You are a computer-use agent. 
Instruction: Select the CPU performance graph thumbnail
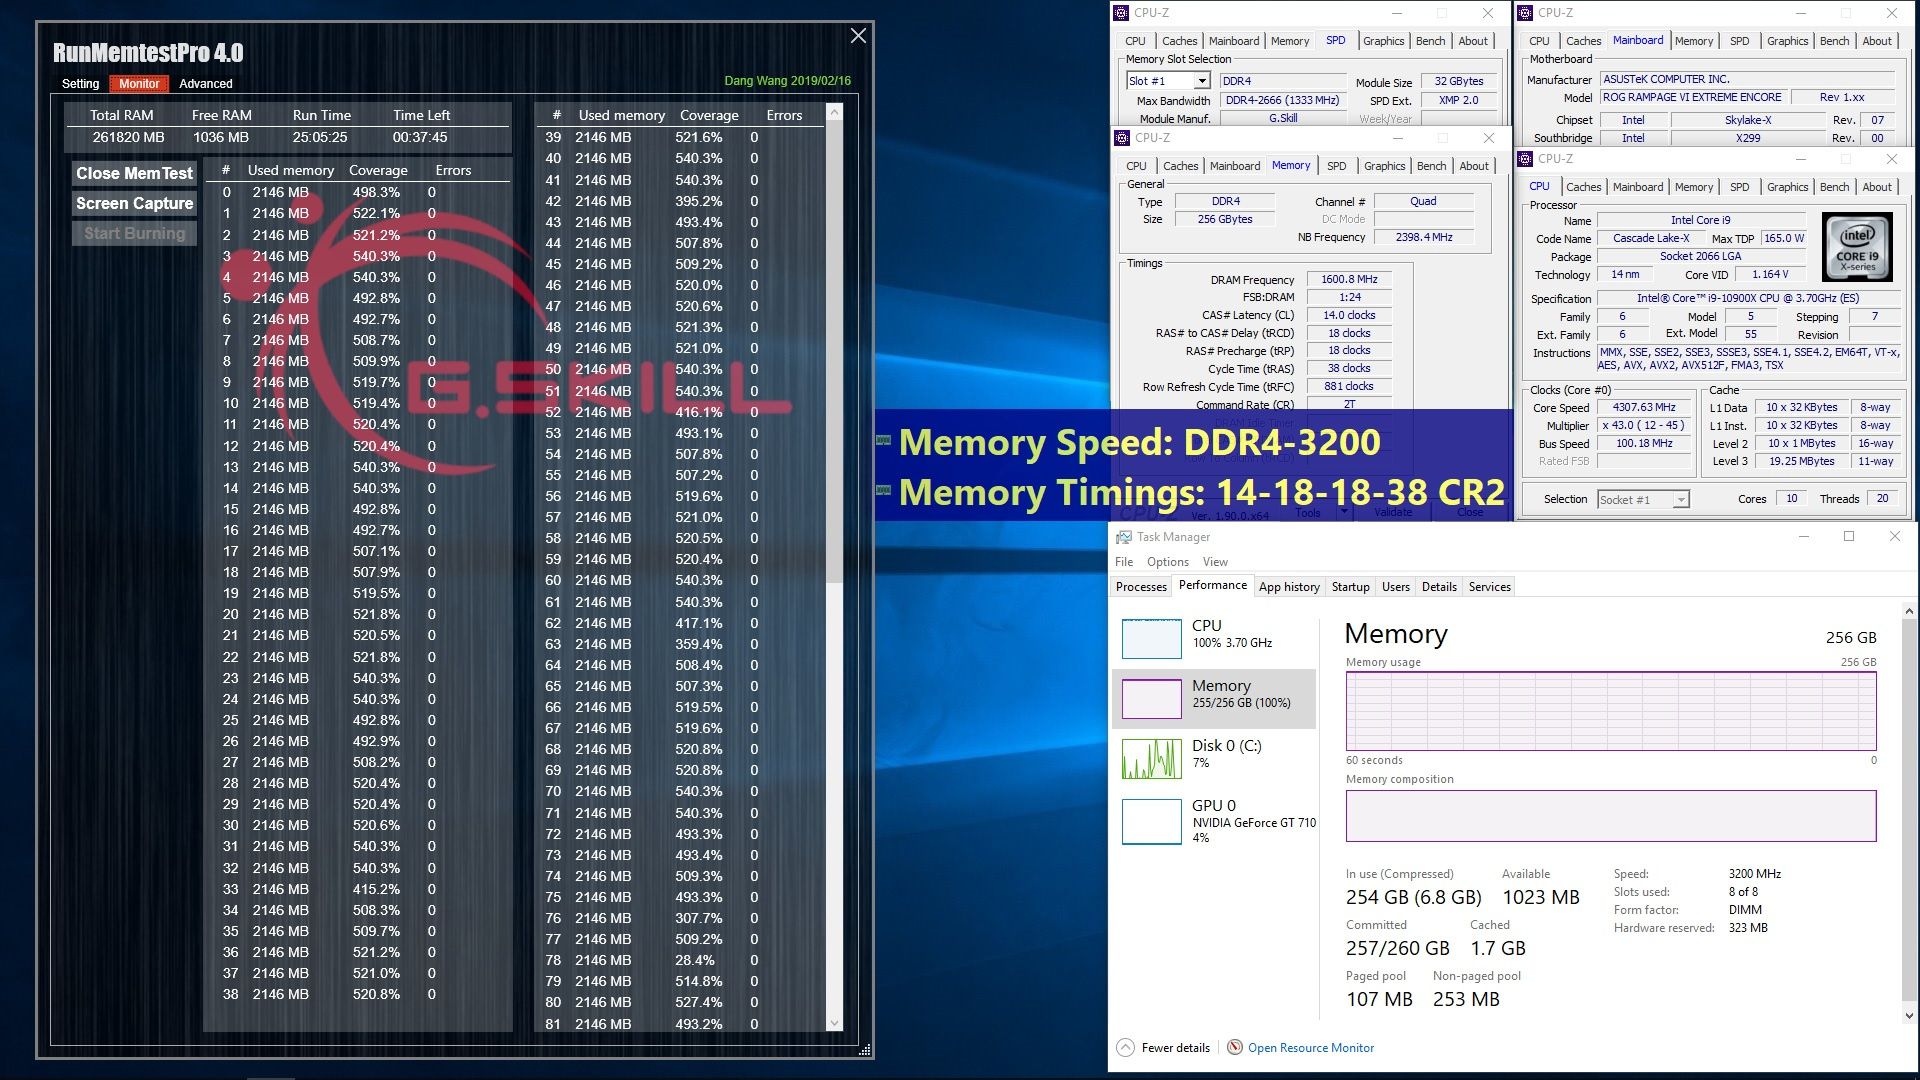click(x=1151, y=639)
